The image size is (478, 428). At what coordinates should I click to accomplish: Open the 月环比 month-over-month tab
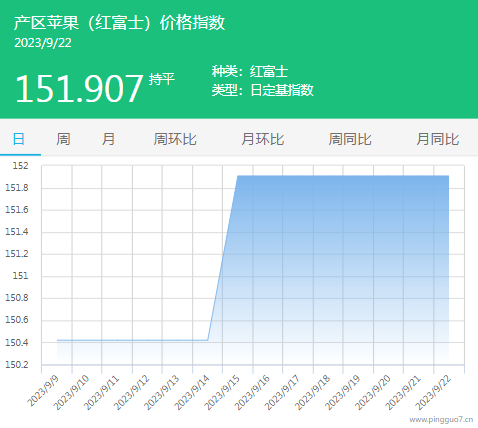point(263,139)
